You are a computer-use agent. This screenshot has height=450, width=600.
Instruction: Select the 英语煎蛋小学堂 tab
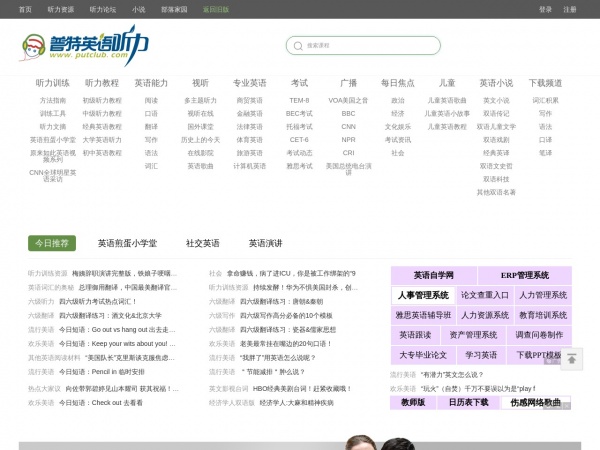(x=127, y=243)
